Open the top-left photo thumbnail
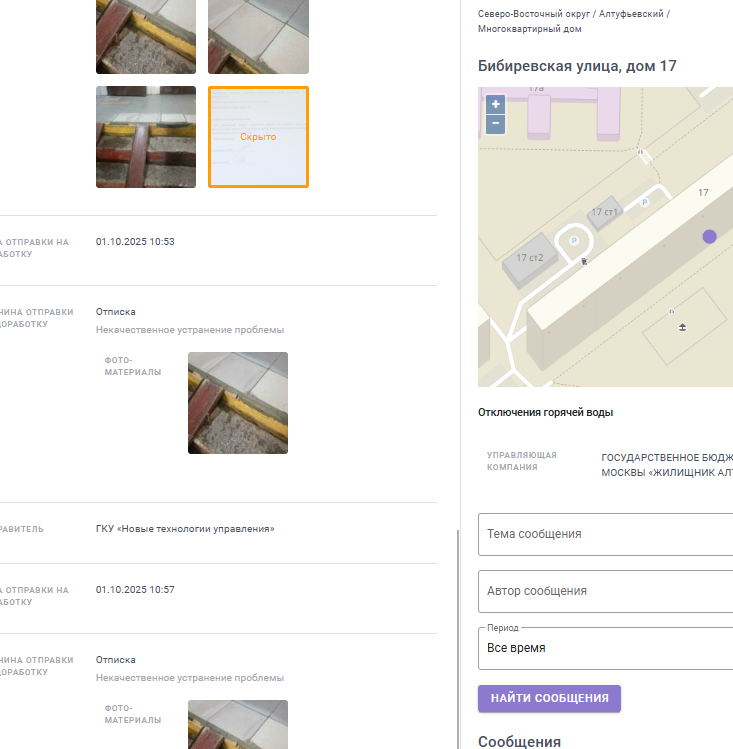This screenshot has width=733, height=749. pyautogui.click(x=146, y=37)
